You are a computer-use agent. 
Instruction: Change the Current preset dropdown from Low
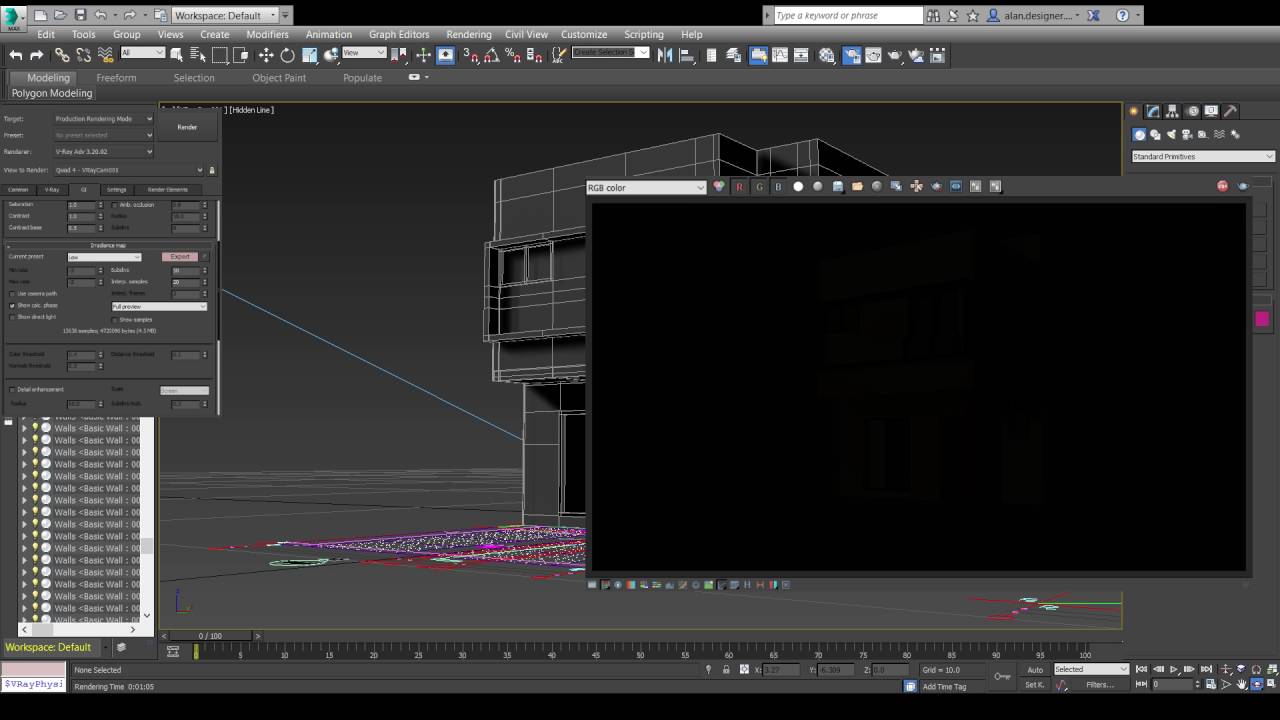coord(104,257)
